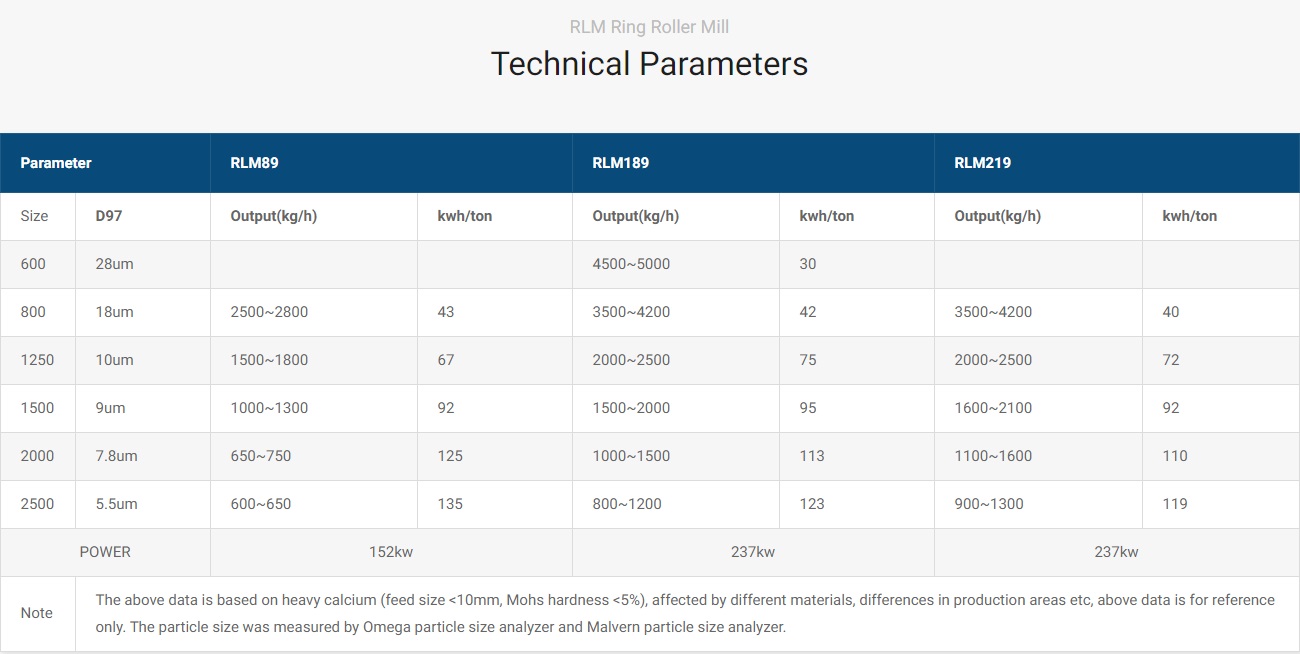Image resolution: width=1300 pixels, height=654 pixels.
Task: Select the 152kw power cell
Action: pyautogui.click(x=391, y=552)
